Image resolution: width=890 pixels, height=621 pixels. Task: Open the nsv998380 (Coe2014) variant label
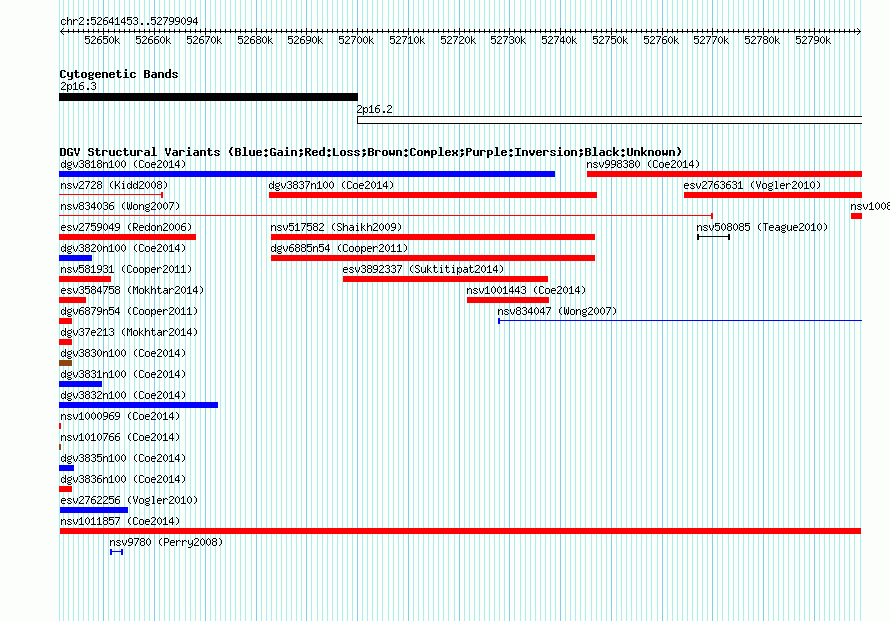point(643,164)
